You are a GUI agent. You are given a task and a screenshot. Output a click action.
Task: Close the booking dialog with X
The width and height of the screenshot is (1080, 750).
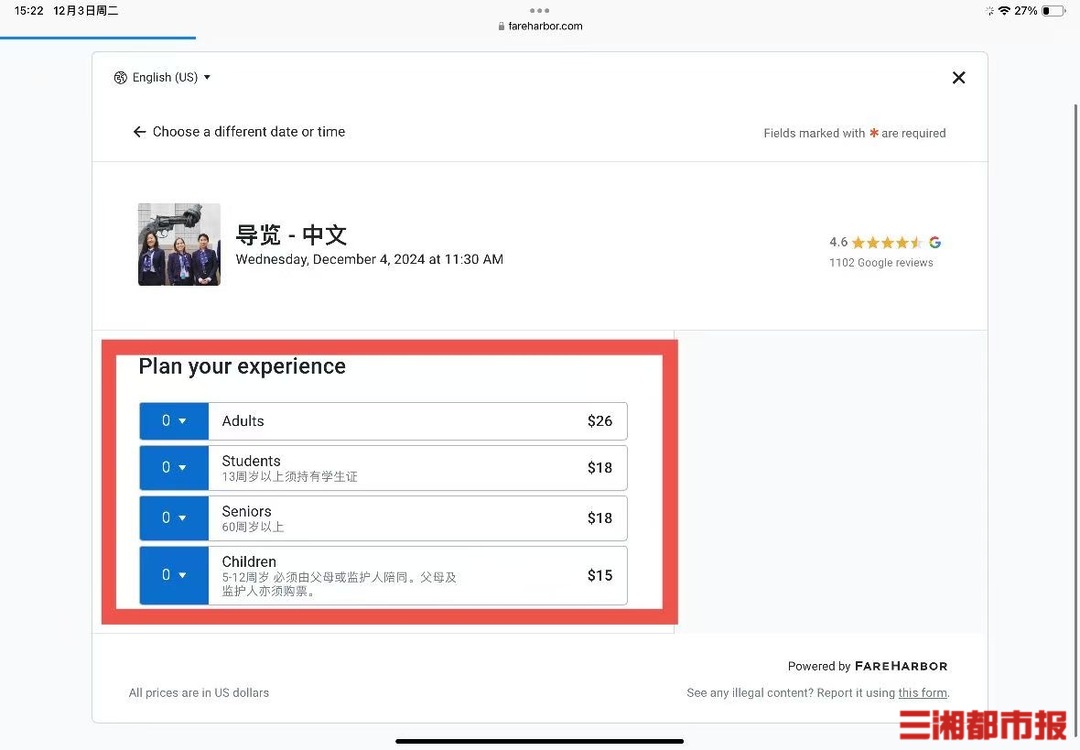tap(958, 78)
